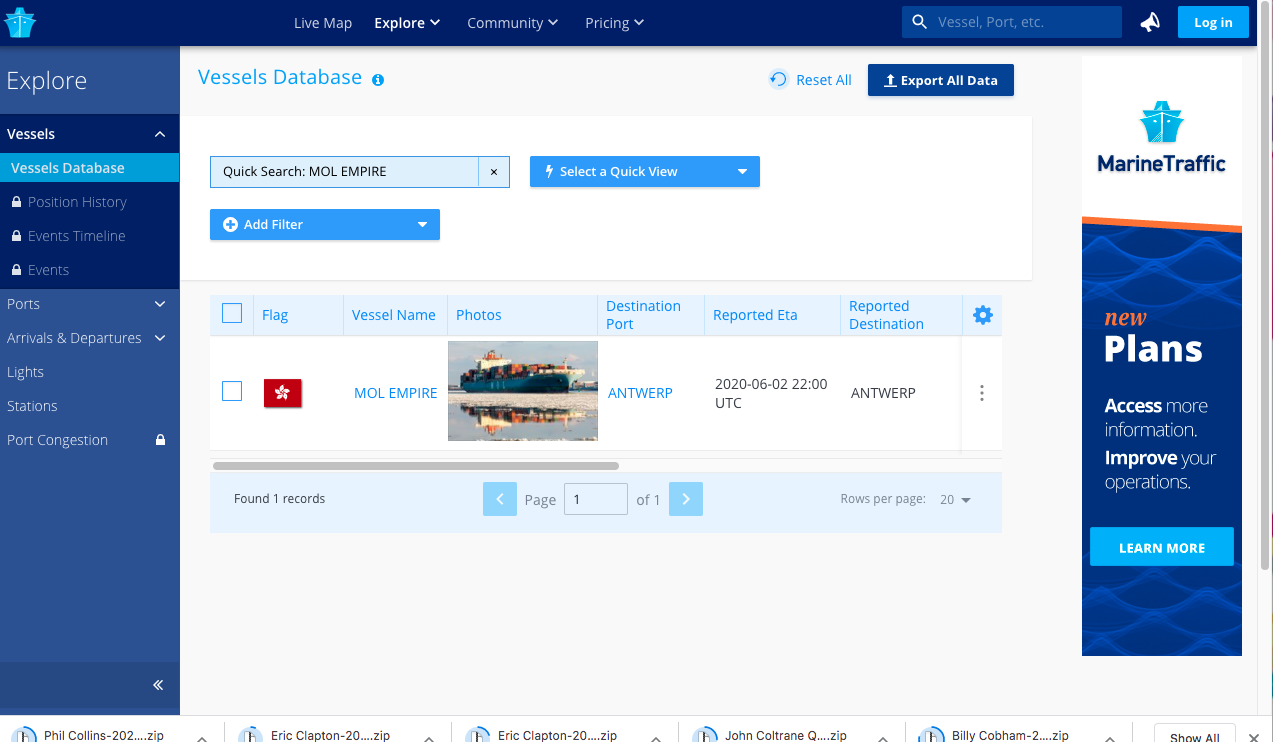Click the info icon beside Vessels Database
The width and height of the screenshot is (1273, 742).
[378, 80]
